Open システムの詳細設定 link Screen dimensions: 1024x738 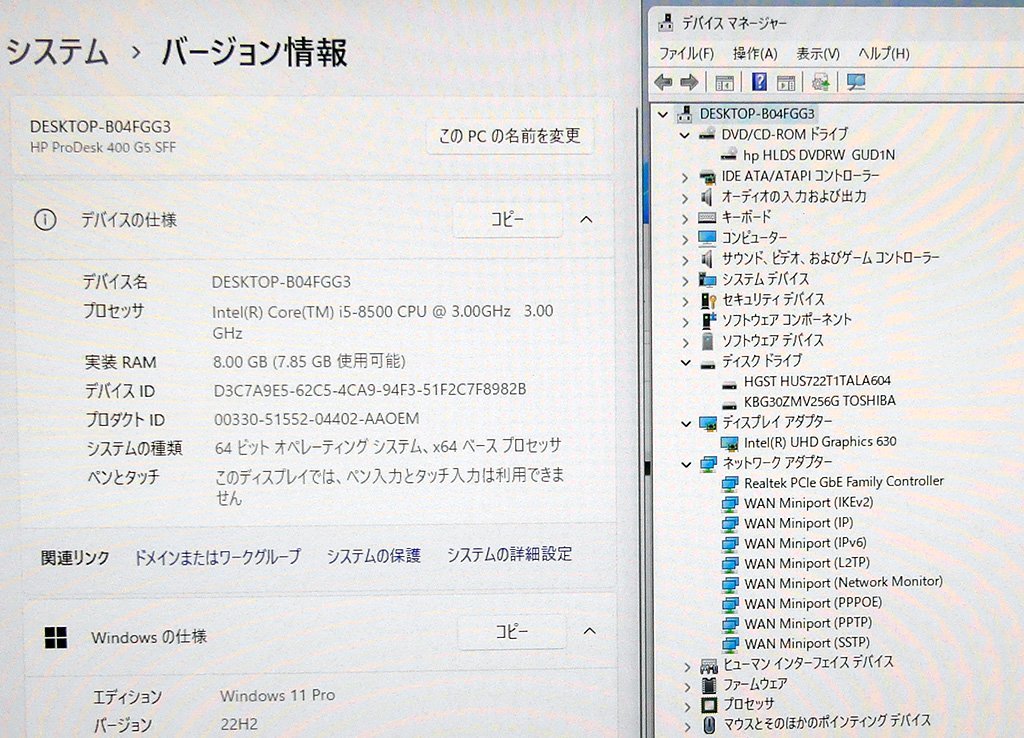[x=509, y=554]
